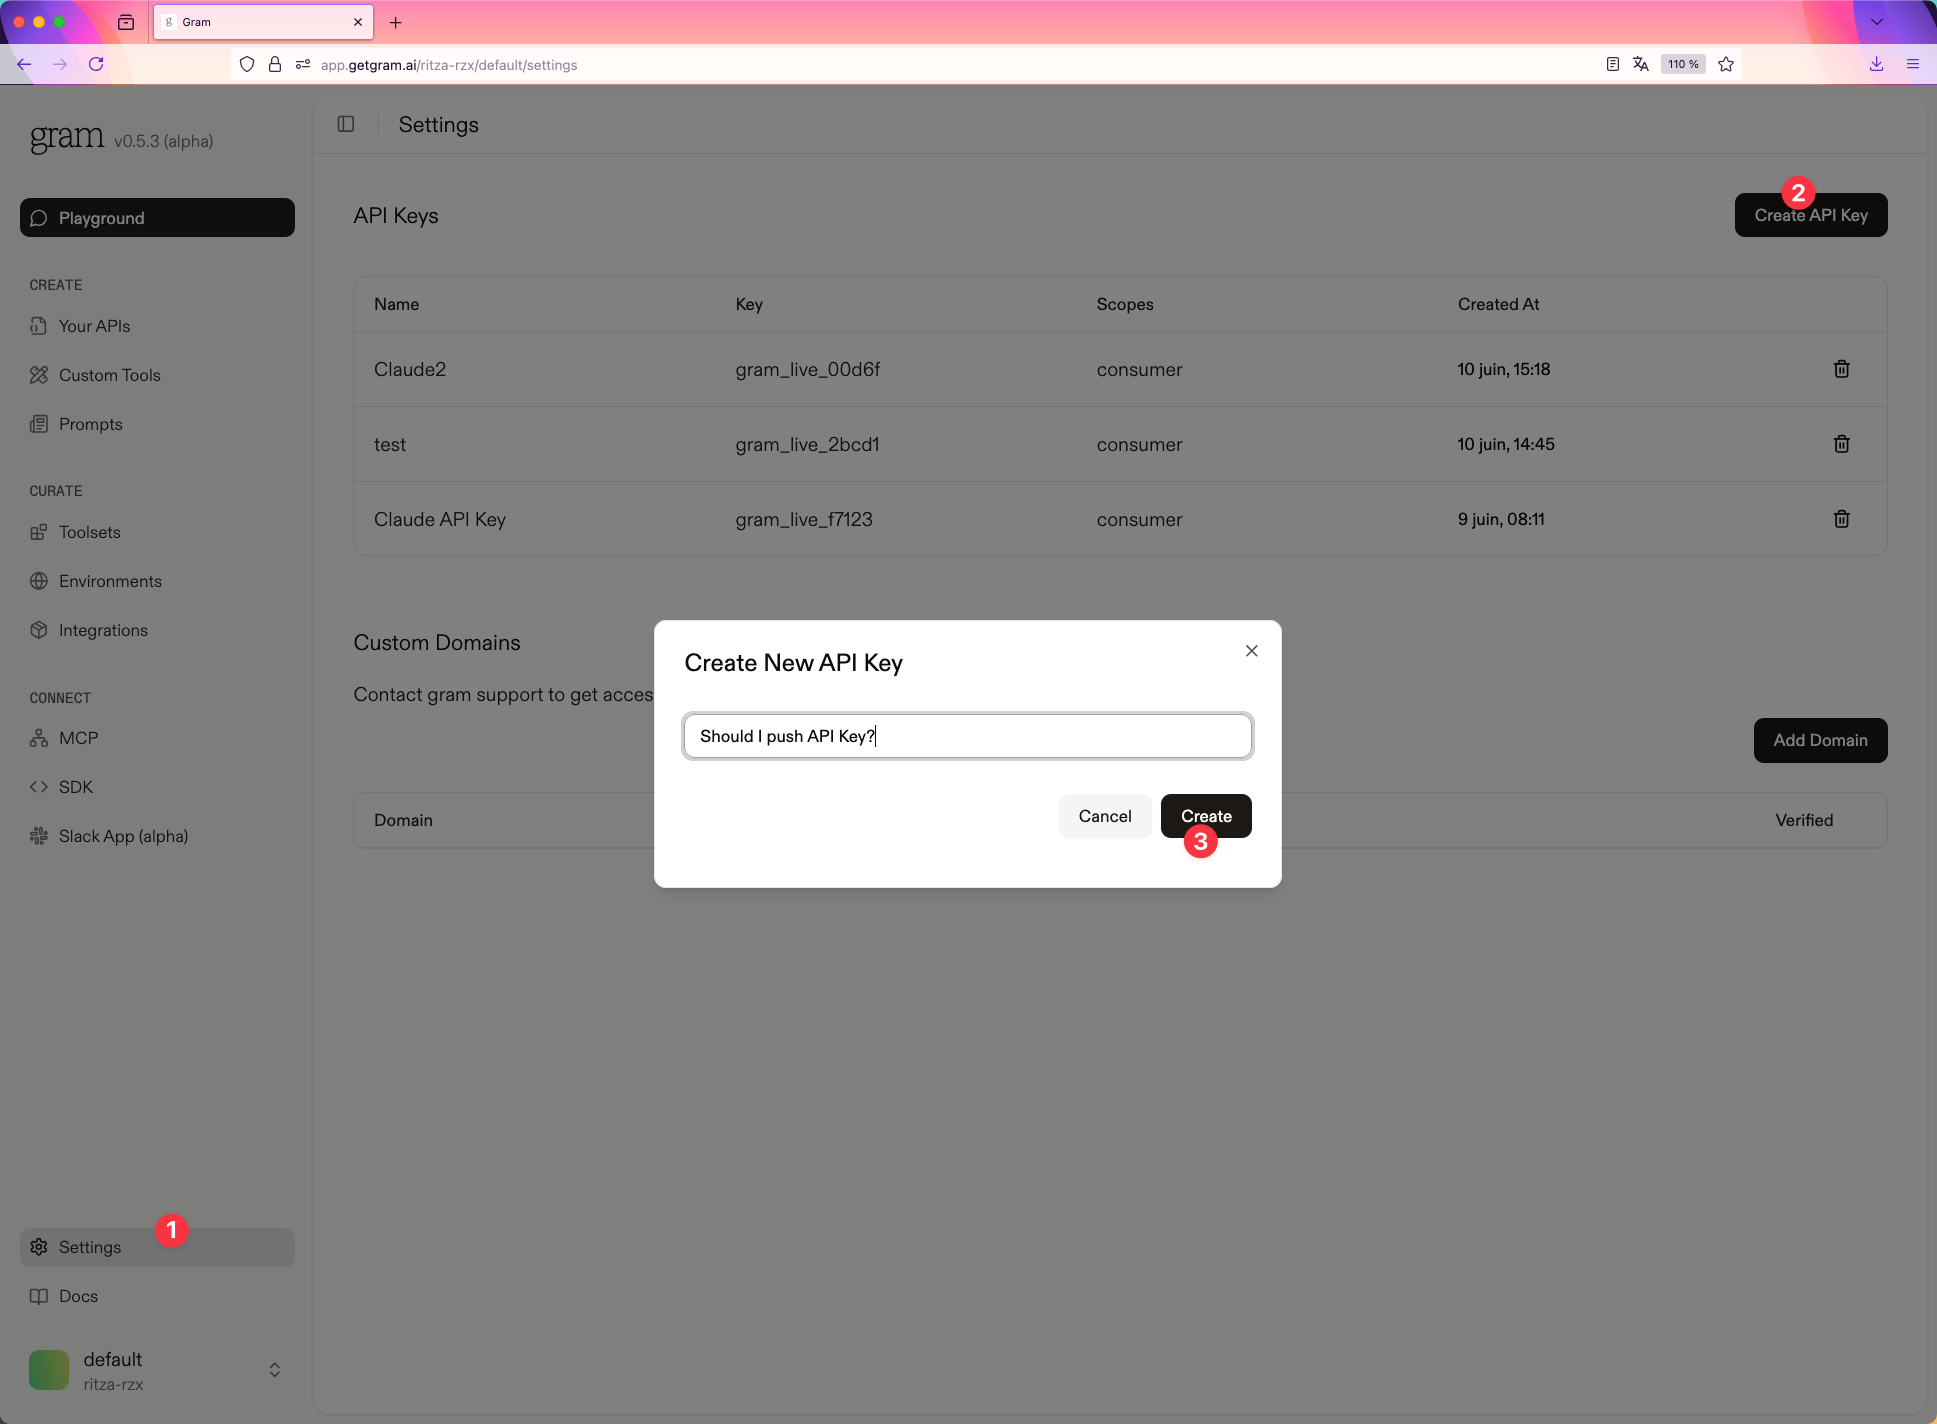Viewport: 1937px width, 1424px height.
Task: Open the Prompts section
Action: 90,424
